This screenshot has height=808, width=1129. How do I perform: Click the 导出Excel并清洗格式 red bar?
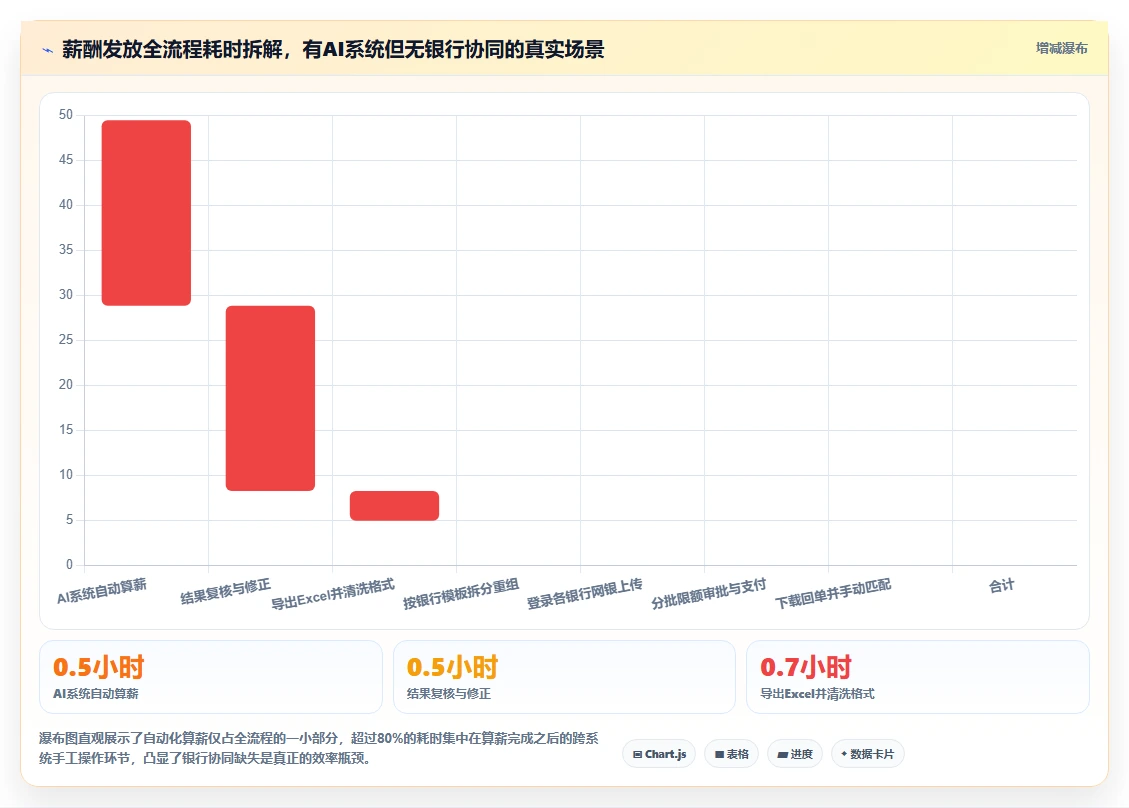[395, 506]
